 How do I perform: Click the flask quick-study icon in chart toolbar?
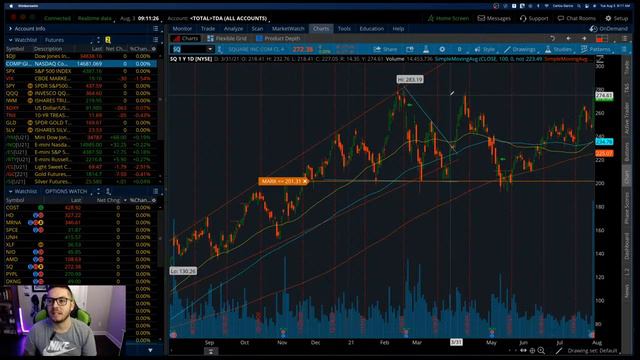click(x=426, y=49)
